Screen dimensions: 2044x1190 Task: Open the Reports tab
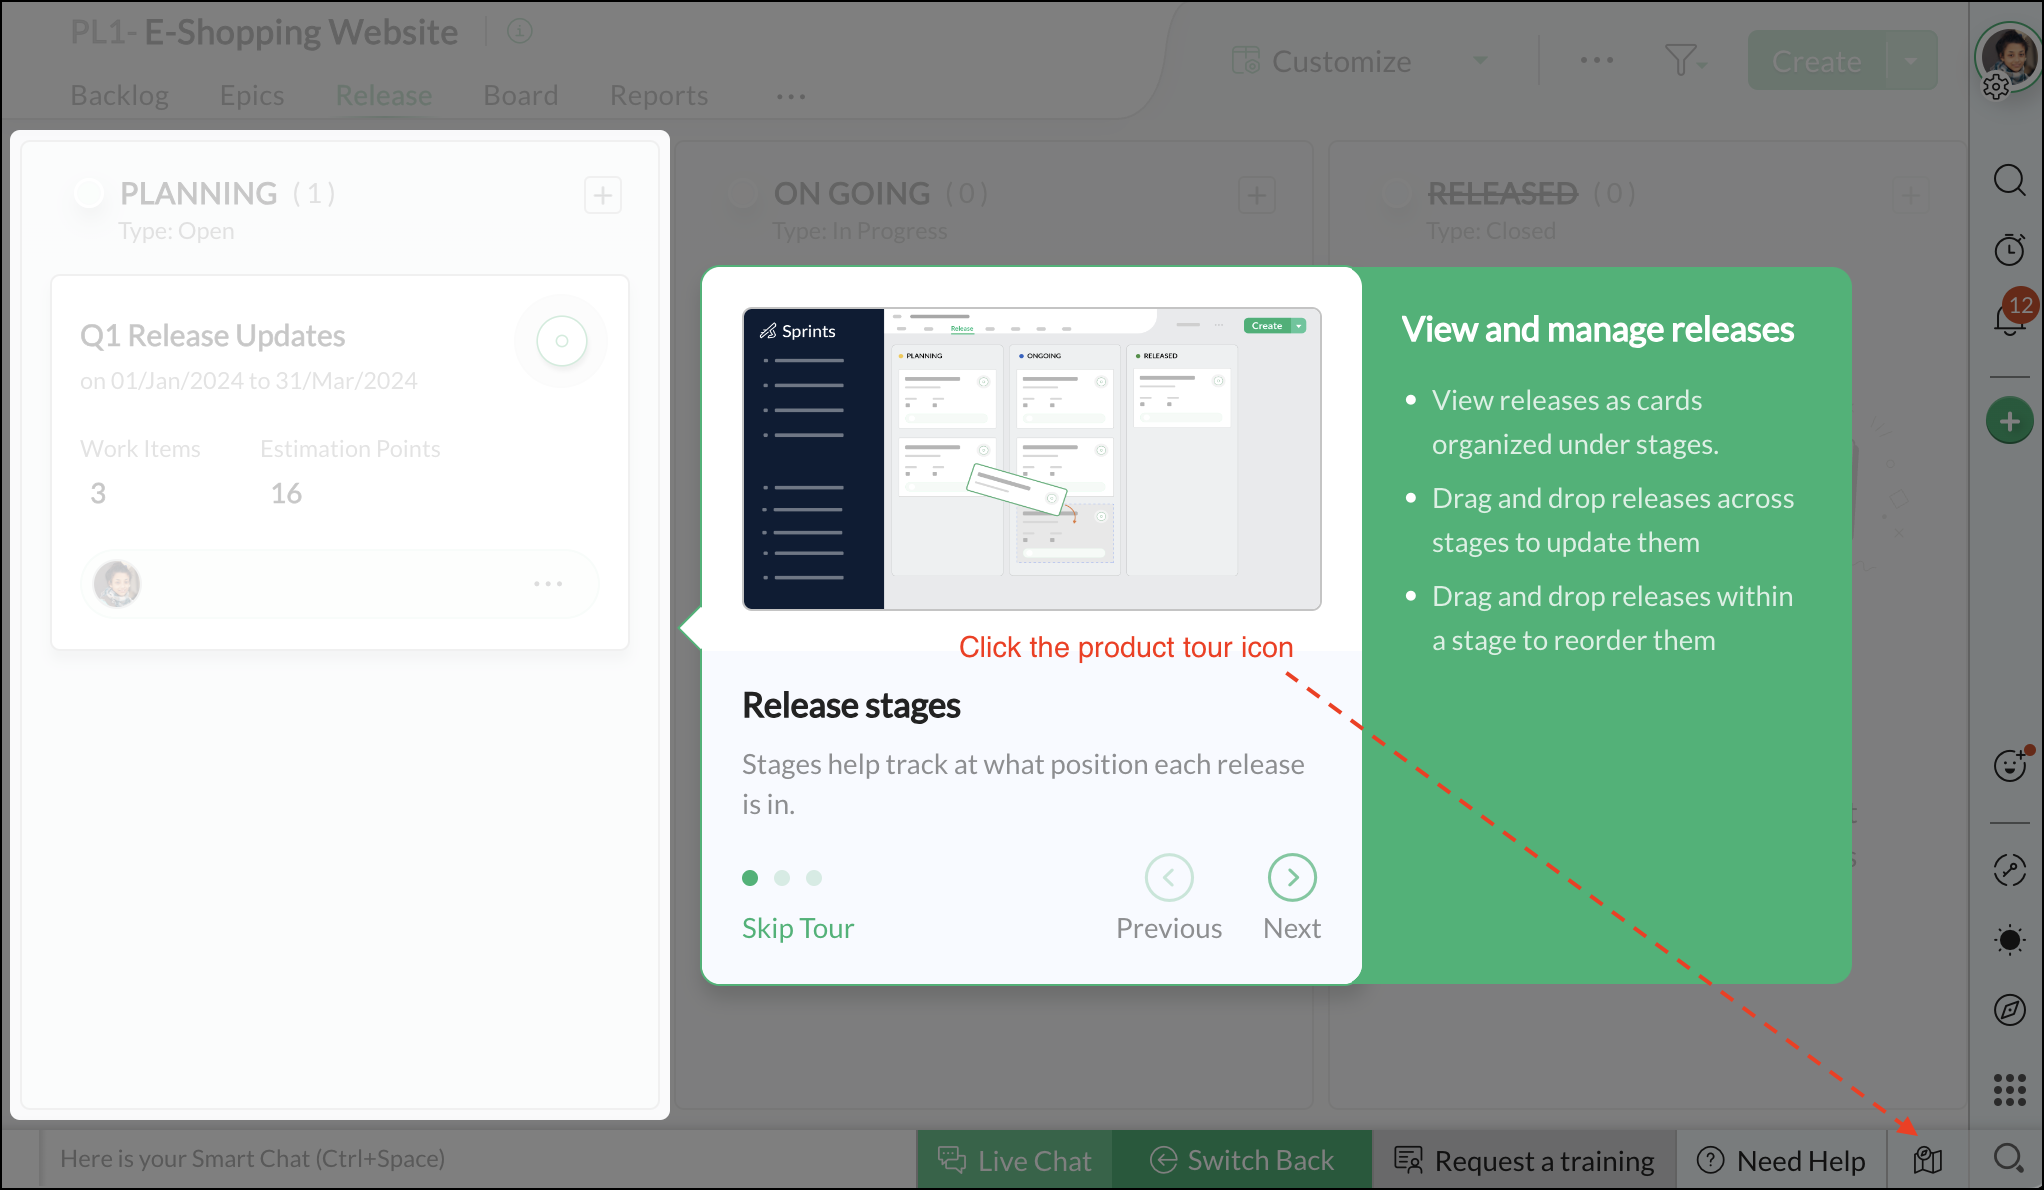(658, 95)
